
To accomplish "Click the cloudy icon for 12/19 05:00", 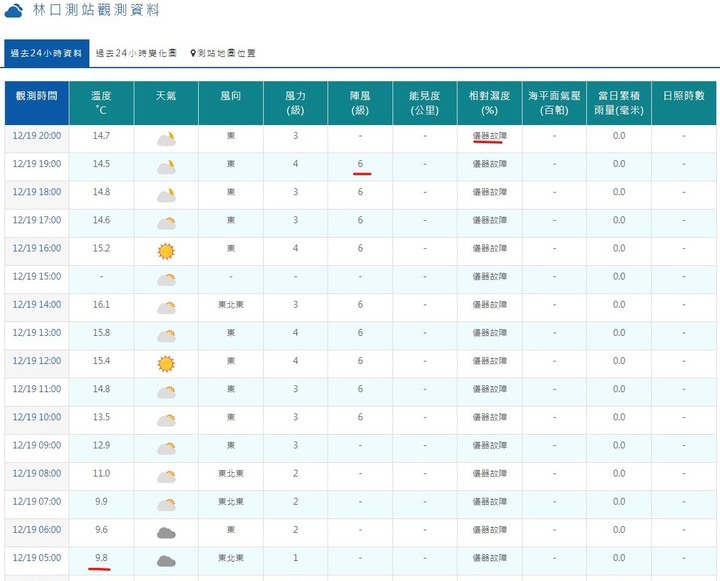I will click(166, 561).
